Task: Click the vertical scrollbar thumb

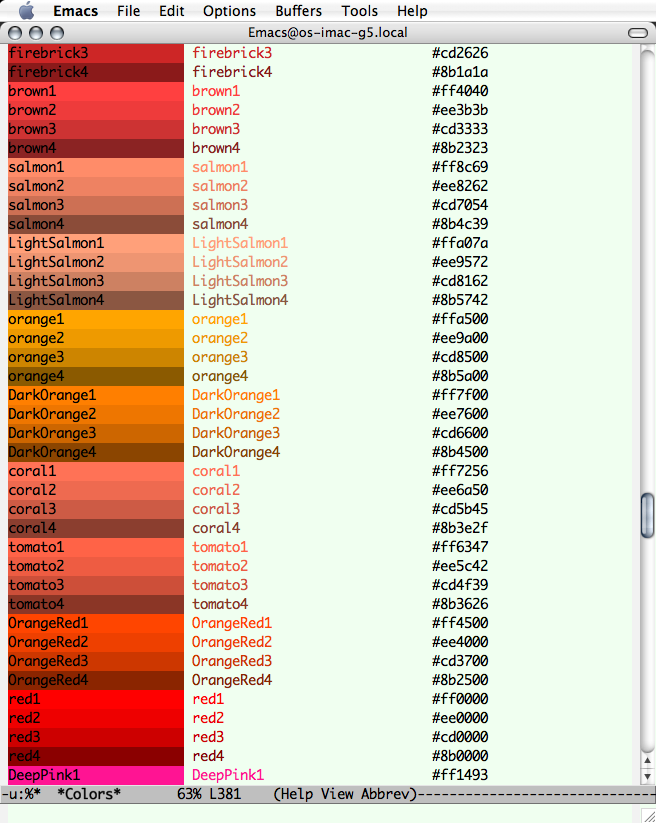Action: (x=648, y=515)
